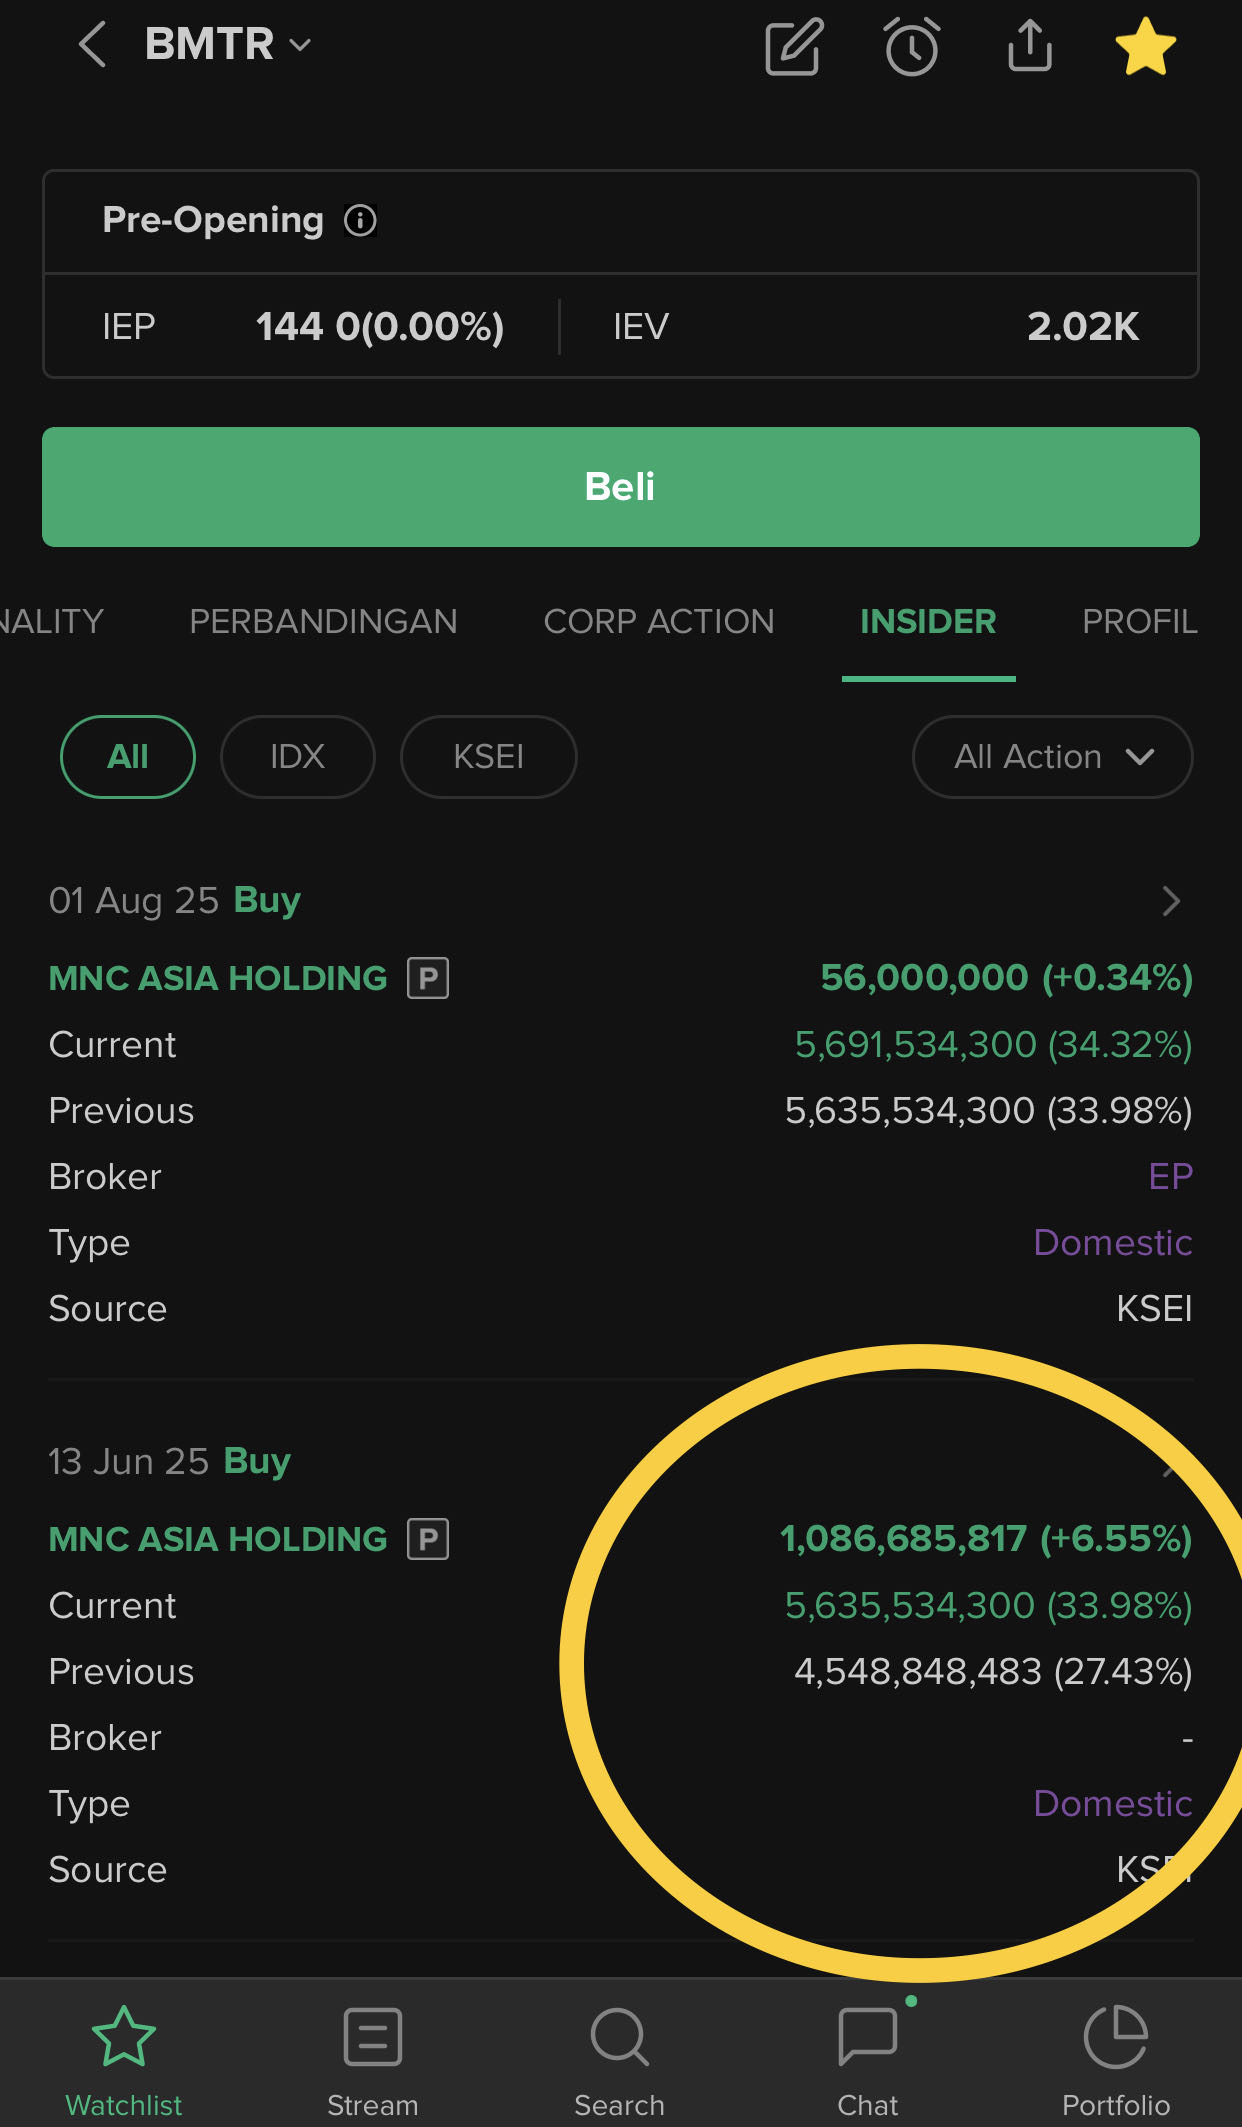1242x2127 pixels.
Task: Select the All filter chip
Action: [x=128, y=757]
